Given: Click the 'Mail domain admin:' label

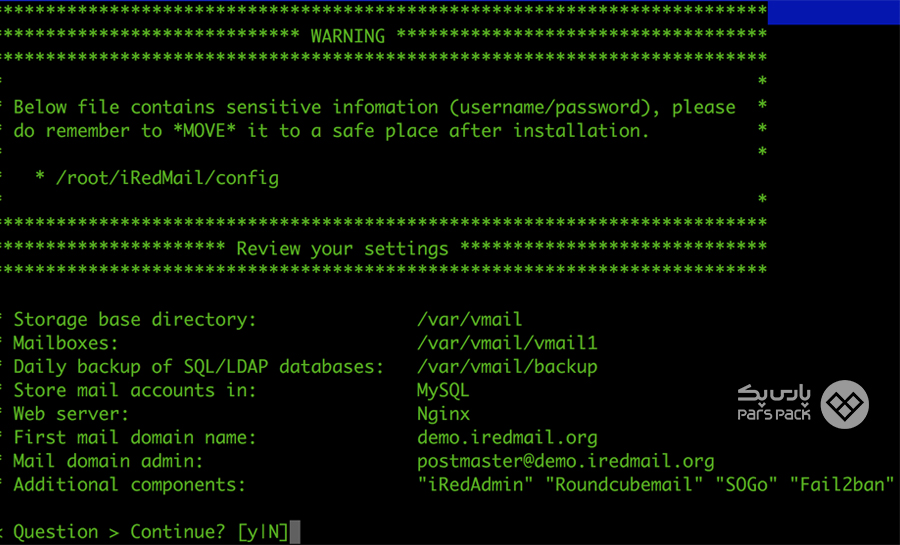Looking at the screenshot, I should [x=108, y=461].
